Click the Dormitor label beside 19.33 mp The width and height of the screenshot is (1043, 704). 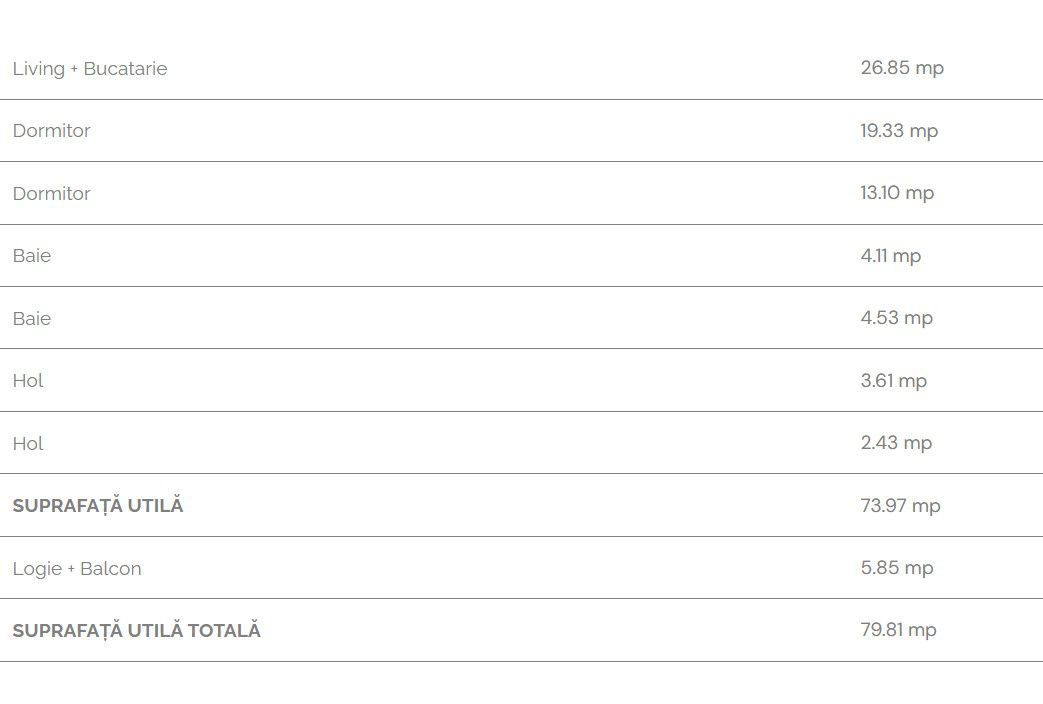(x=51, y=131)
